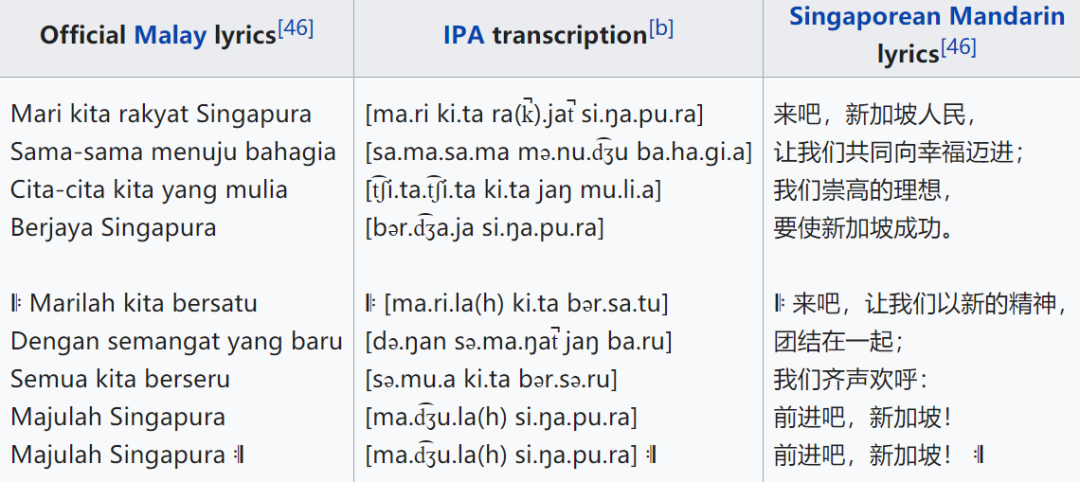This screenshot has height=482, width=1080.
Task: Click the "Dengan semangat yang baru" line
Action: click(x=176, y=341)
